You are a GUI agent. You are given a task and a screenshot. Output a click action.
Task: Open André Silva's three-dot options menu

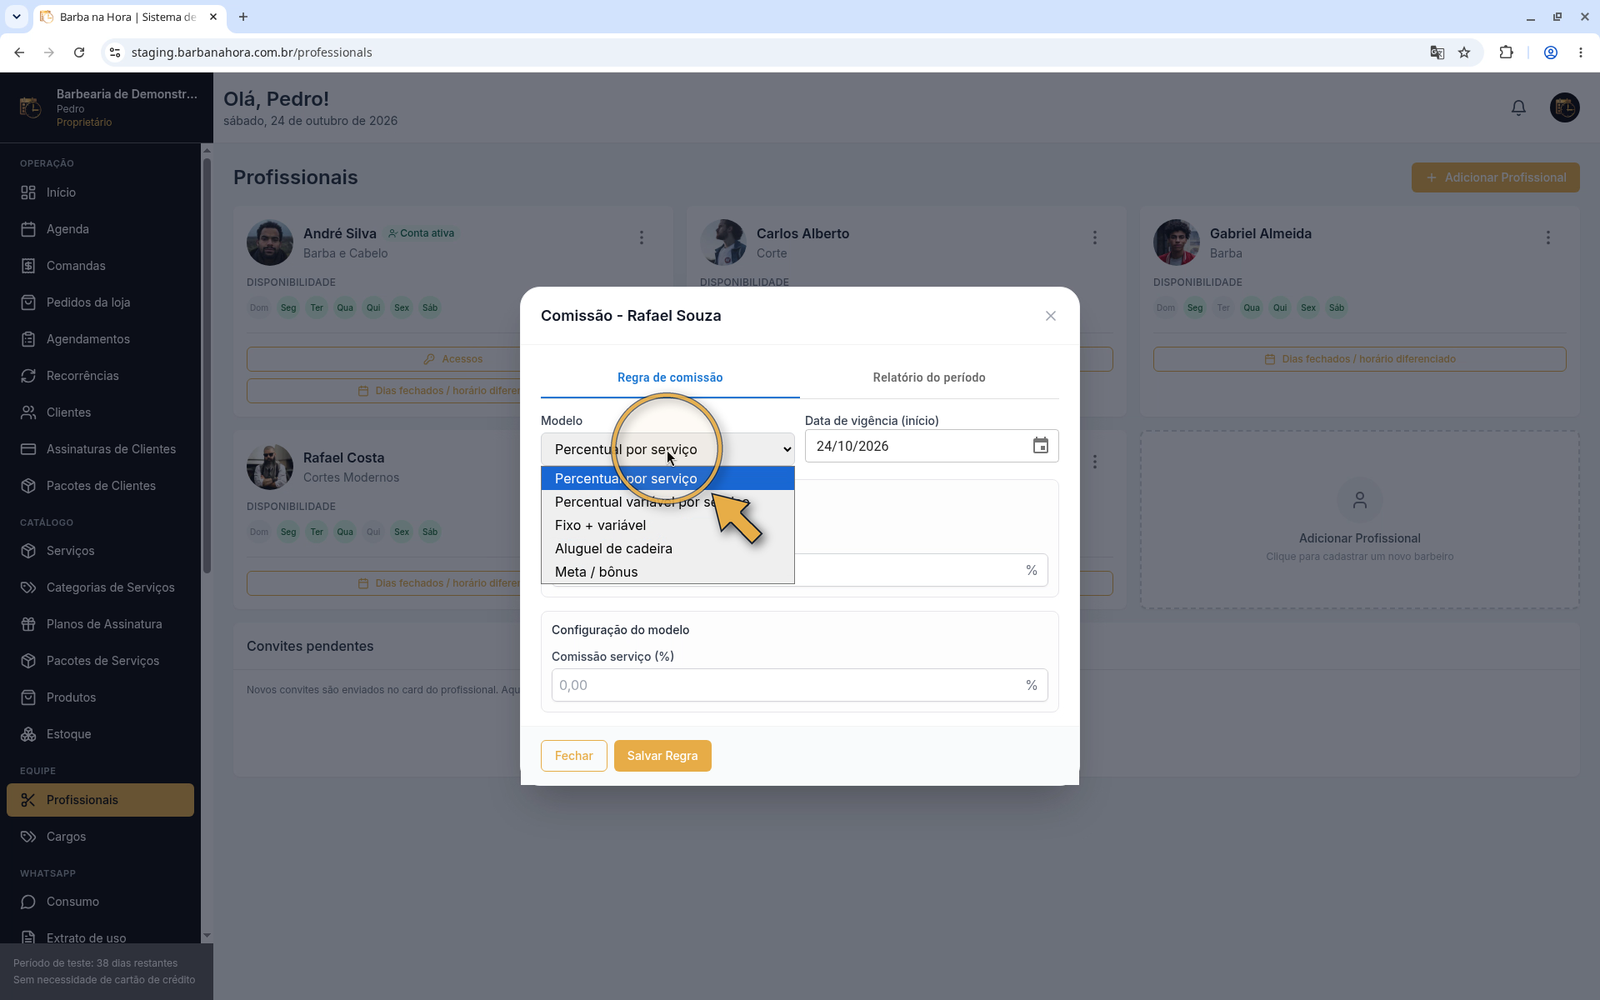[x=641, y=238]
